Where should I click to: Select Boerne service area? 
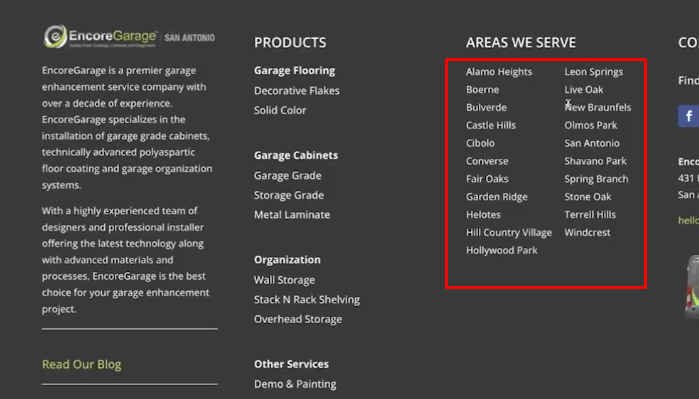[x=483, y=90]
